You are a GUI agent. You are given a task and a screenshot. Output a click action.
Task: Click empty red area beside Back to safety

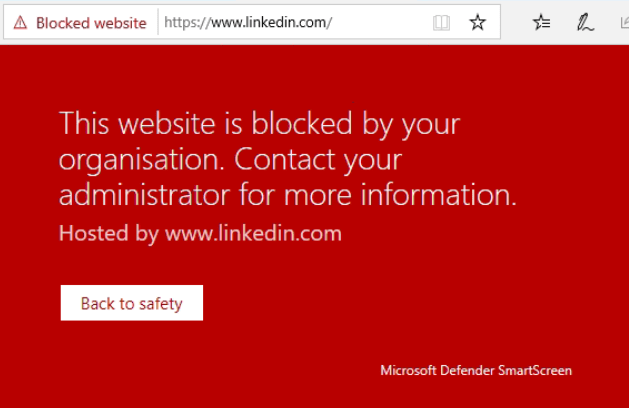point(361,303)
